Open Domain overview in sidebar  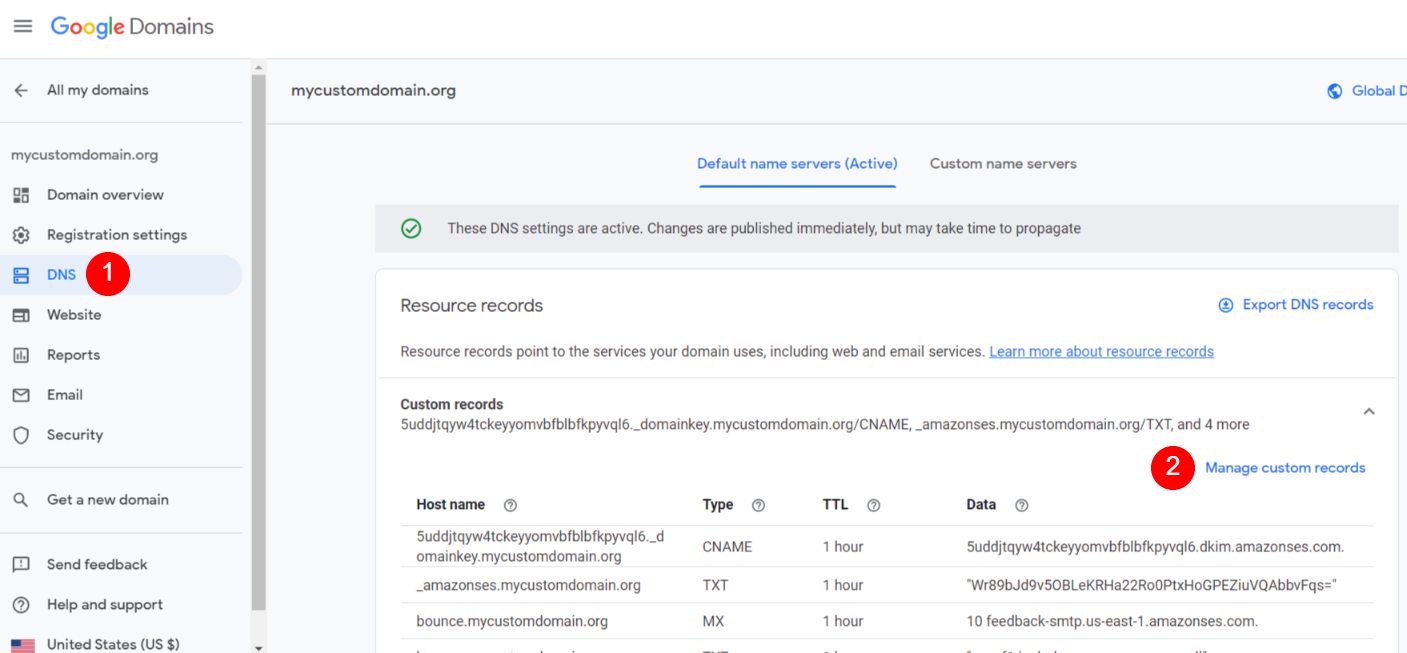point(104,195)
